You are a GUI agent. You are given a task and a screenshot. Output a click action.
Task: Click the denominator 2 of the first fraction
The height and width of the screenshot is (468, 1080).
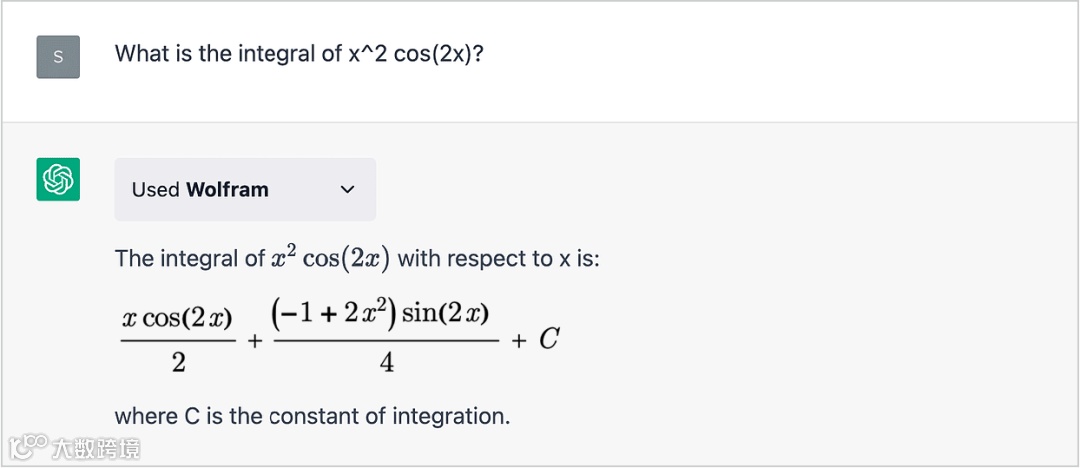[x=178, y=362]
